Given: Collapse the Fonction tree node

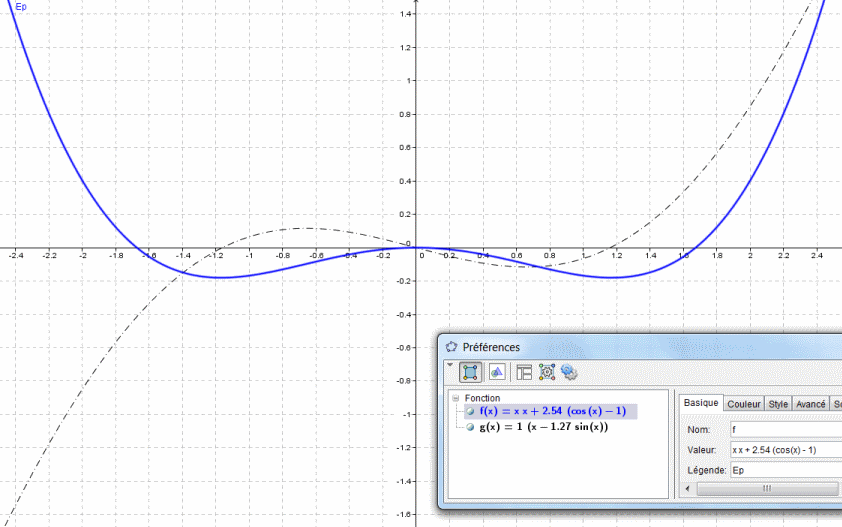Looking at the screenshot, I should (455, 398).
